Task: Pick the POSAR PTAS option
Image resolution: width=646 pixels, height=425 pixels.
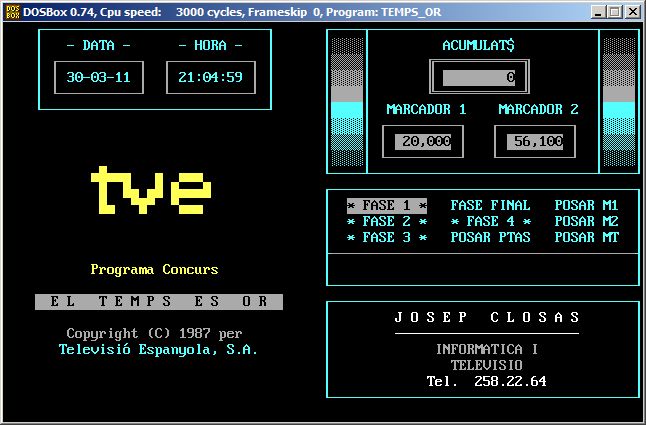Action: 490,237
